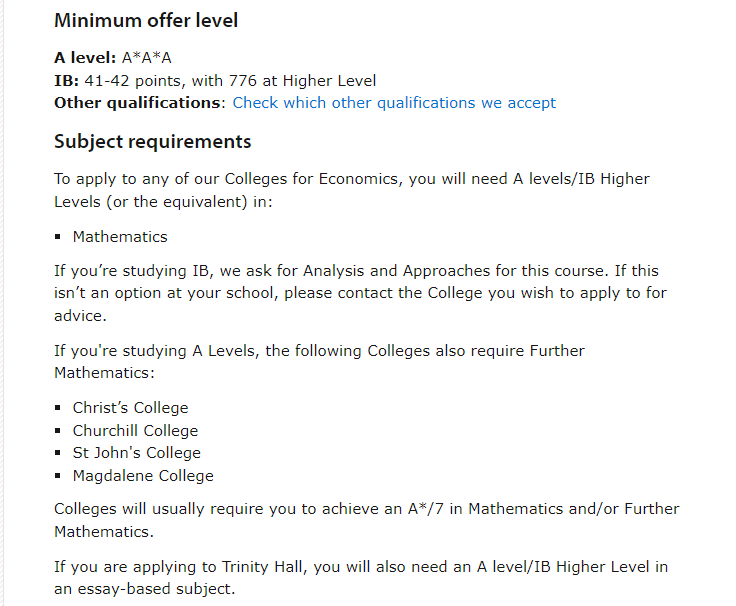
Task: Click the 'Magdalene College' list item
Action: (143, 476)
